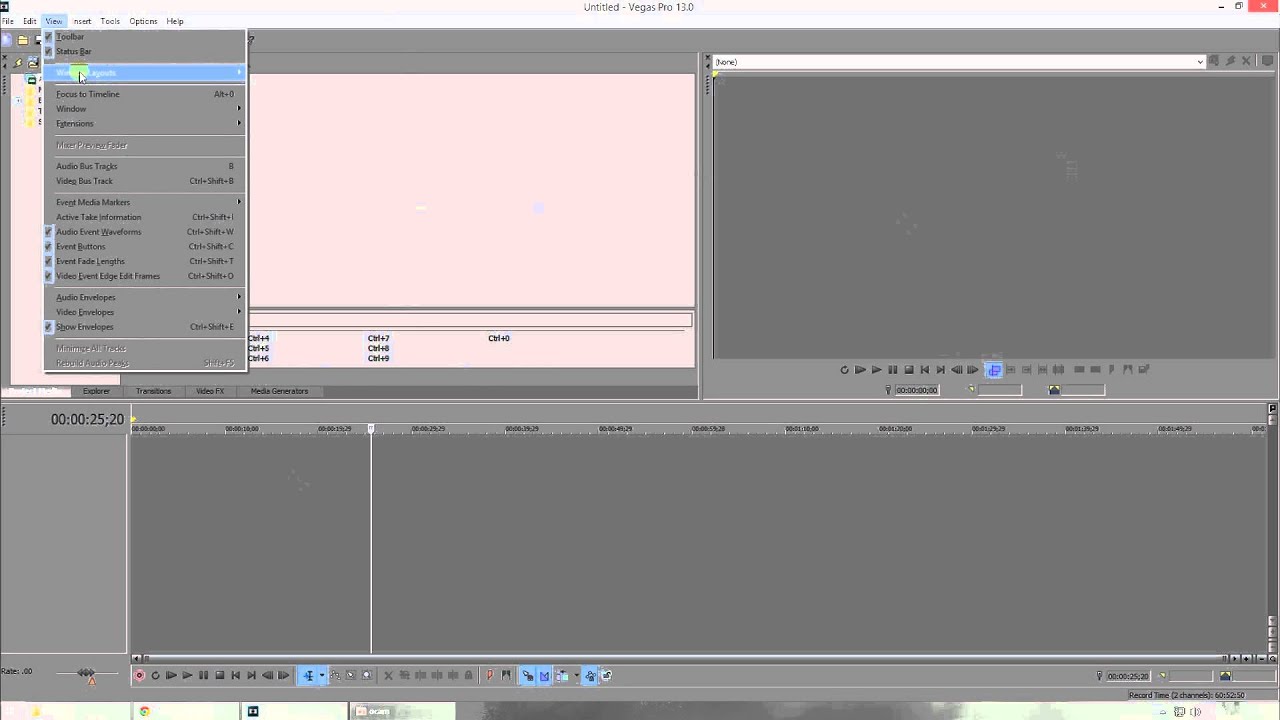The height and width of the screenshot is (720, 1280).
Task: Click the Lock event icon in timeline toolbar
Action: pos(468,676)
